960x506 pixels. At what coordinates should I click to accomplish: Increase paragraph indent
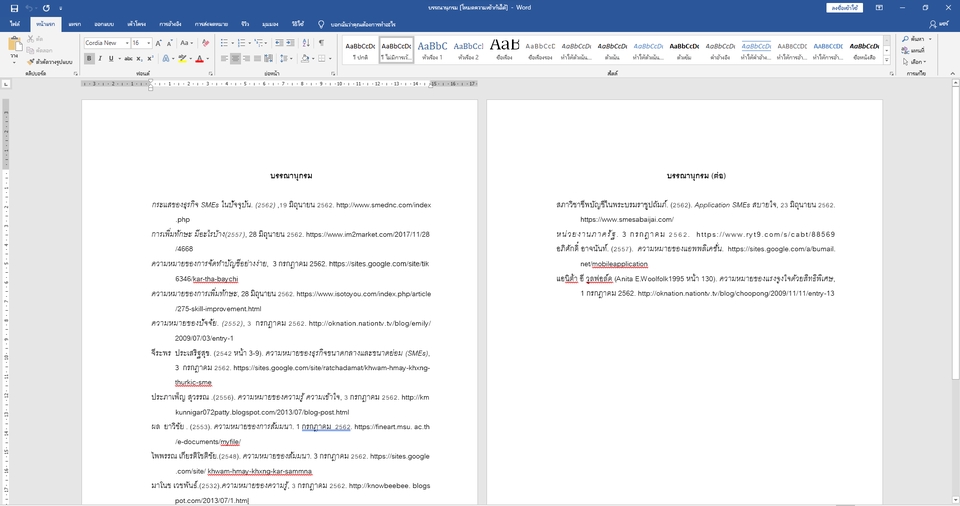pyautogui.click(x=290, y=43)
